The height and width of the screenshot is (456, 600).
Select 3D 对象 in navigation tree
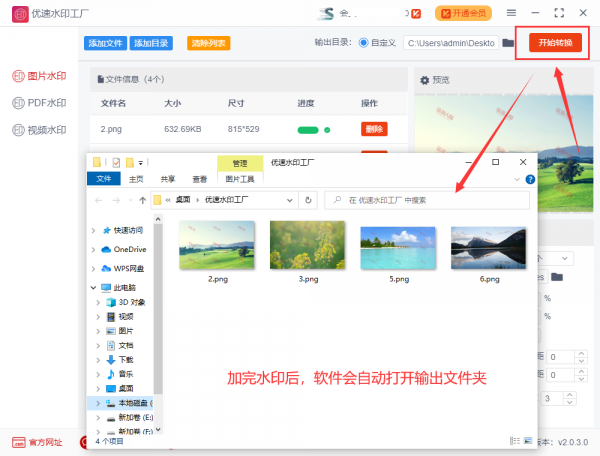126,302
